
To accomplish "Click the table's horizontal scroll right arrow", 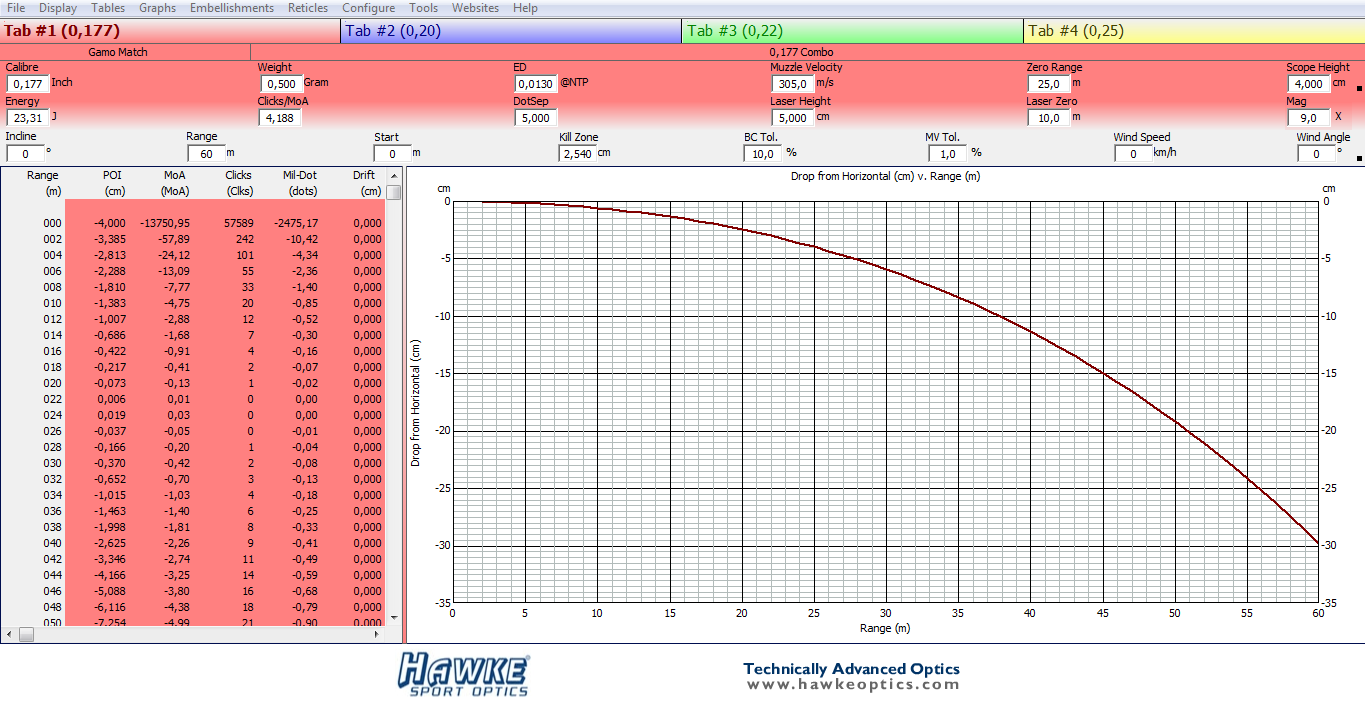I will coord(394,634).
